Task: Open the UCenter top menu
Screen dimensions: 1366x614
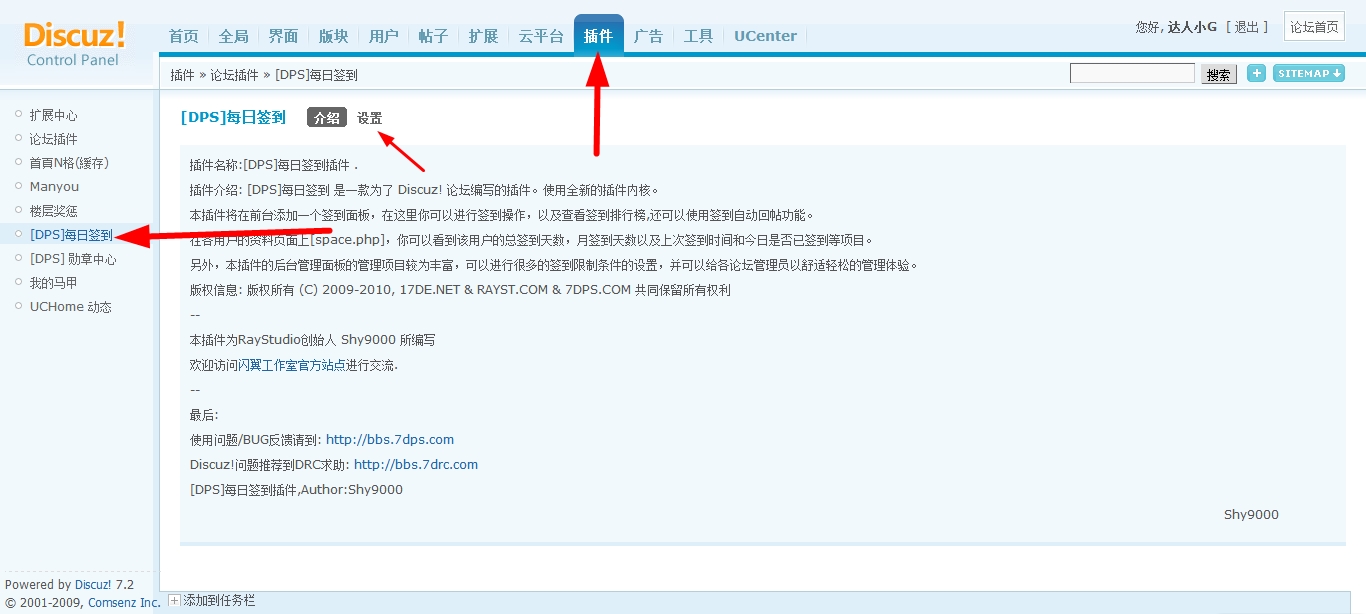Action: coord(766,36)
